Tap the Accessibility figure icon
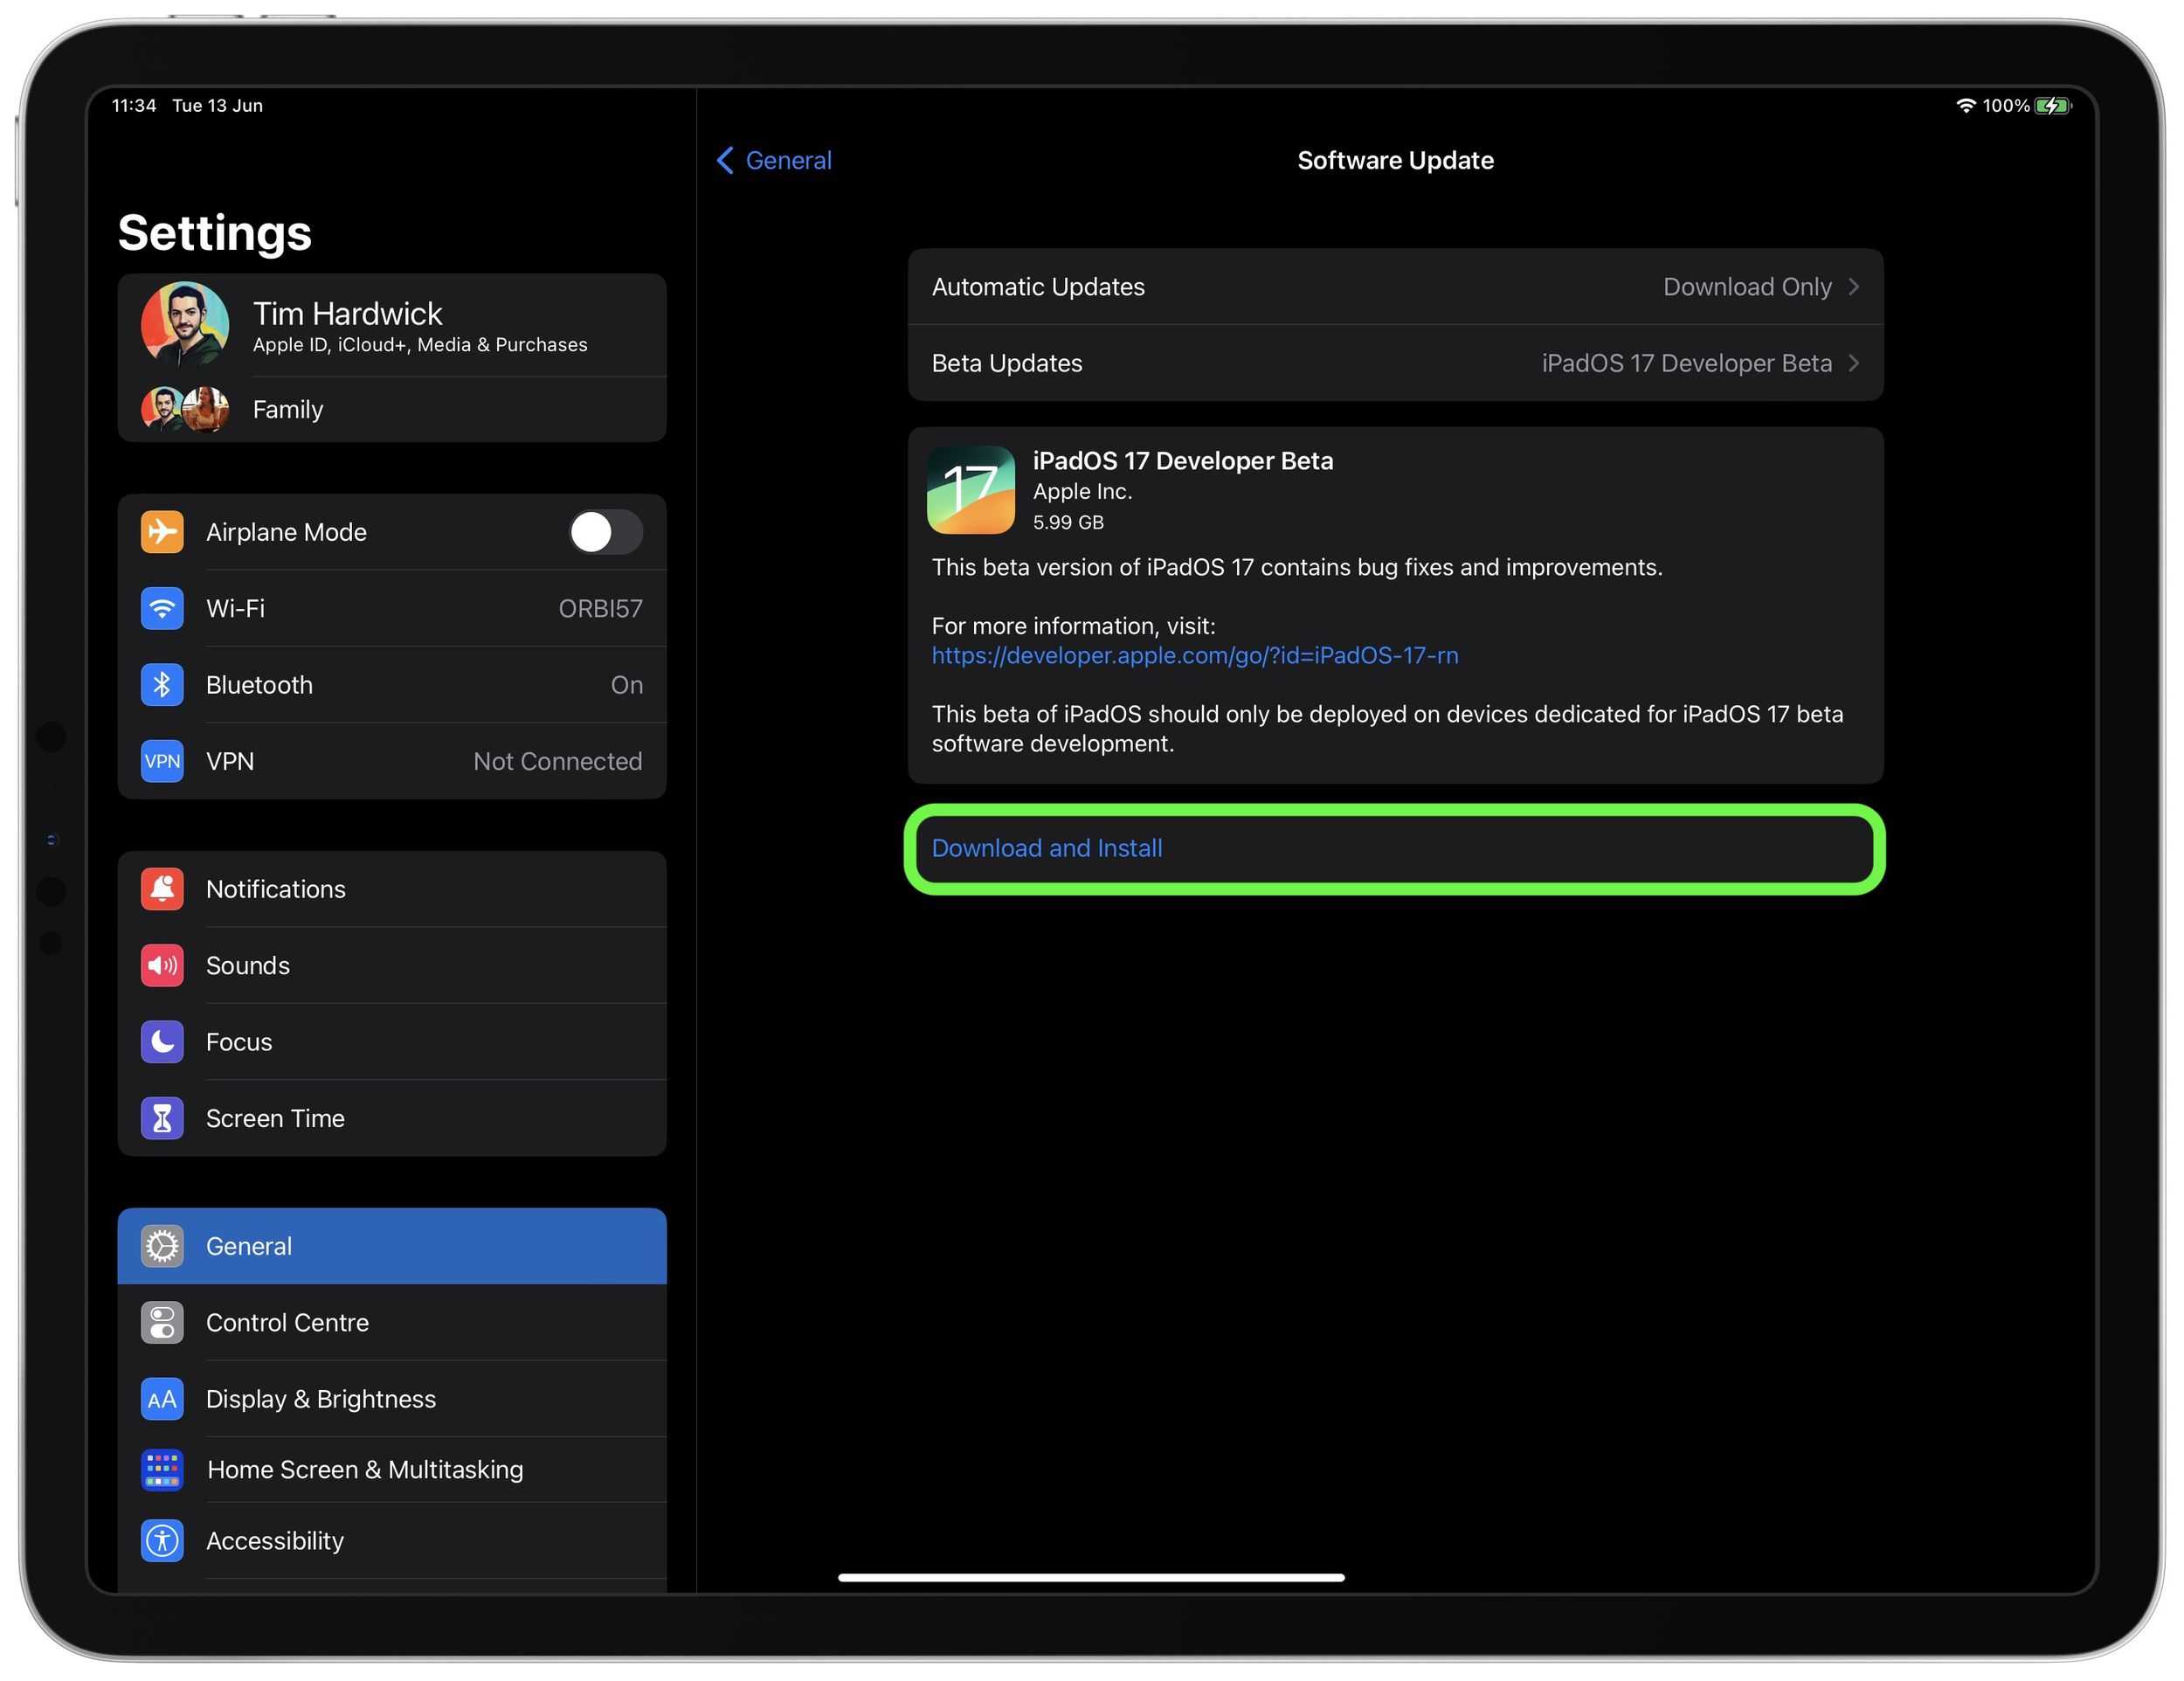The width and height of the screenshot is (2184, 1681). click(162, 1541)
